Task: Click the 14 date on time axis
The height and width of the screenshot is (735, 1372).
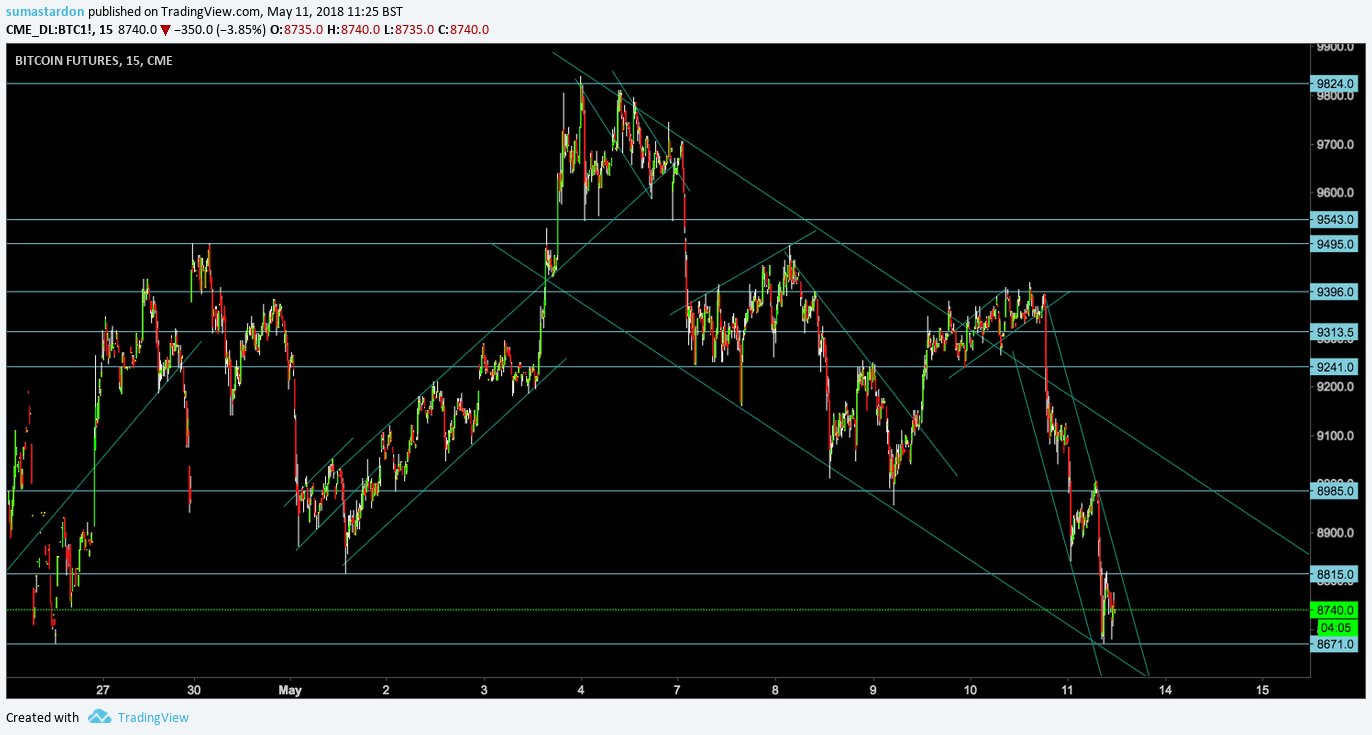Action: point(1165,690)
